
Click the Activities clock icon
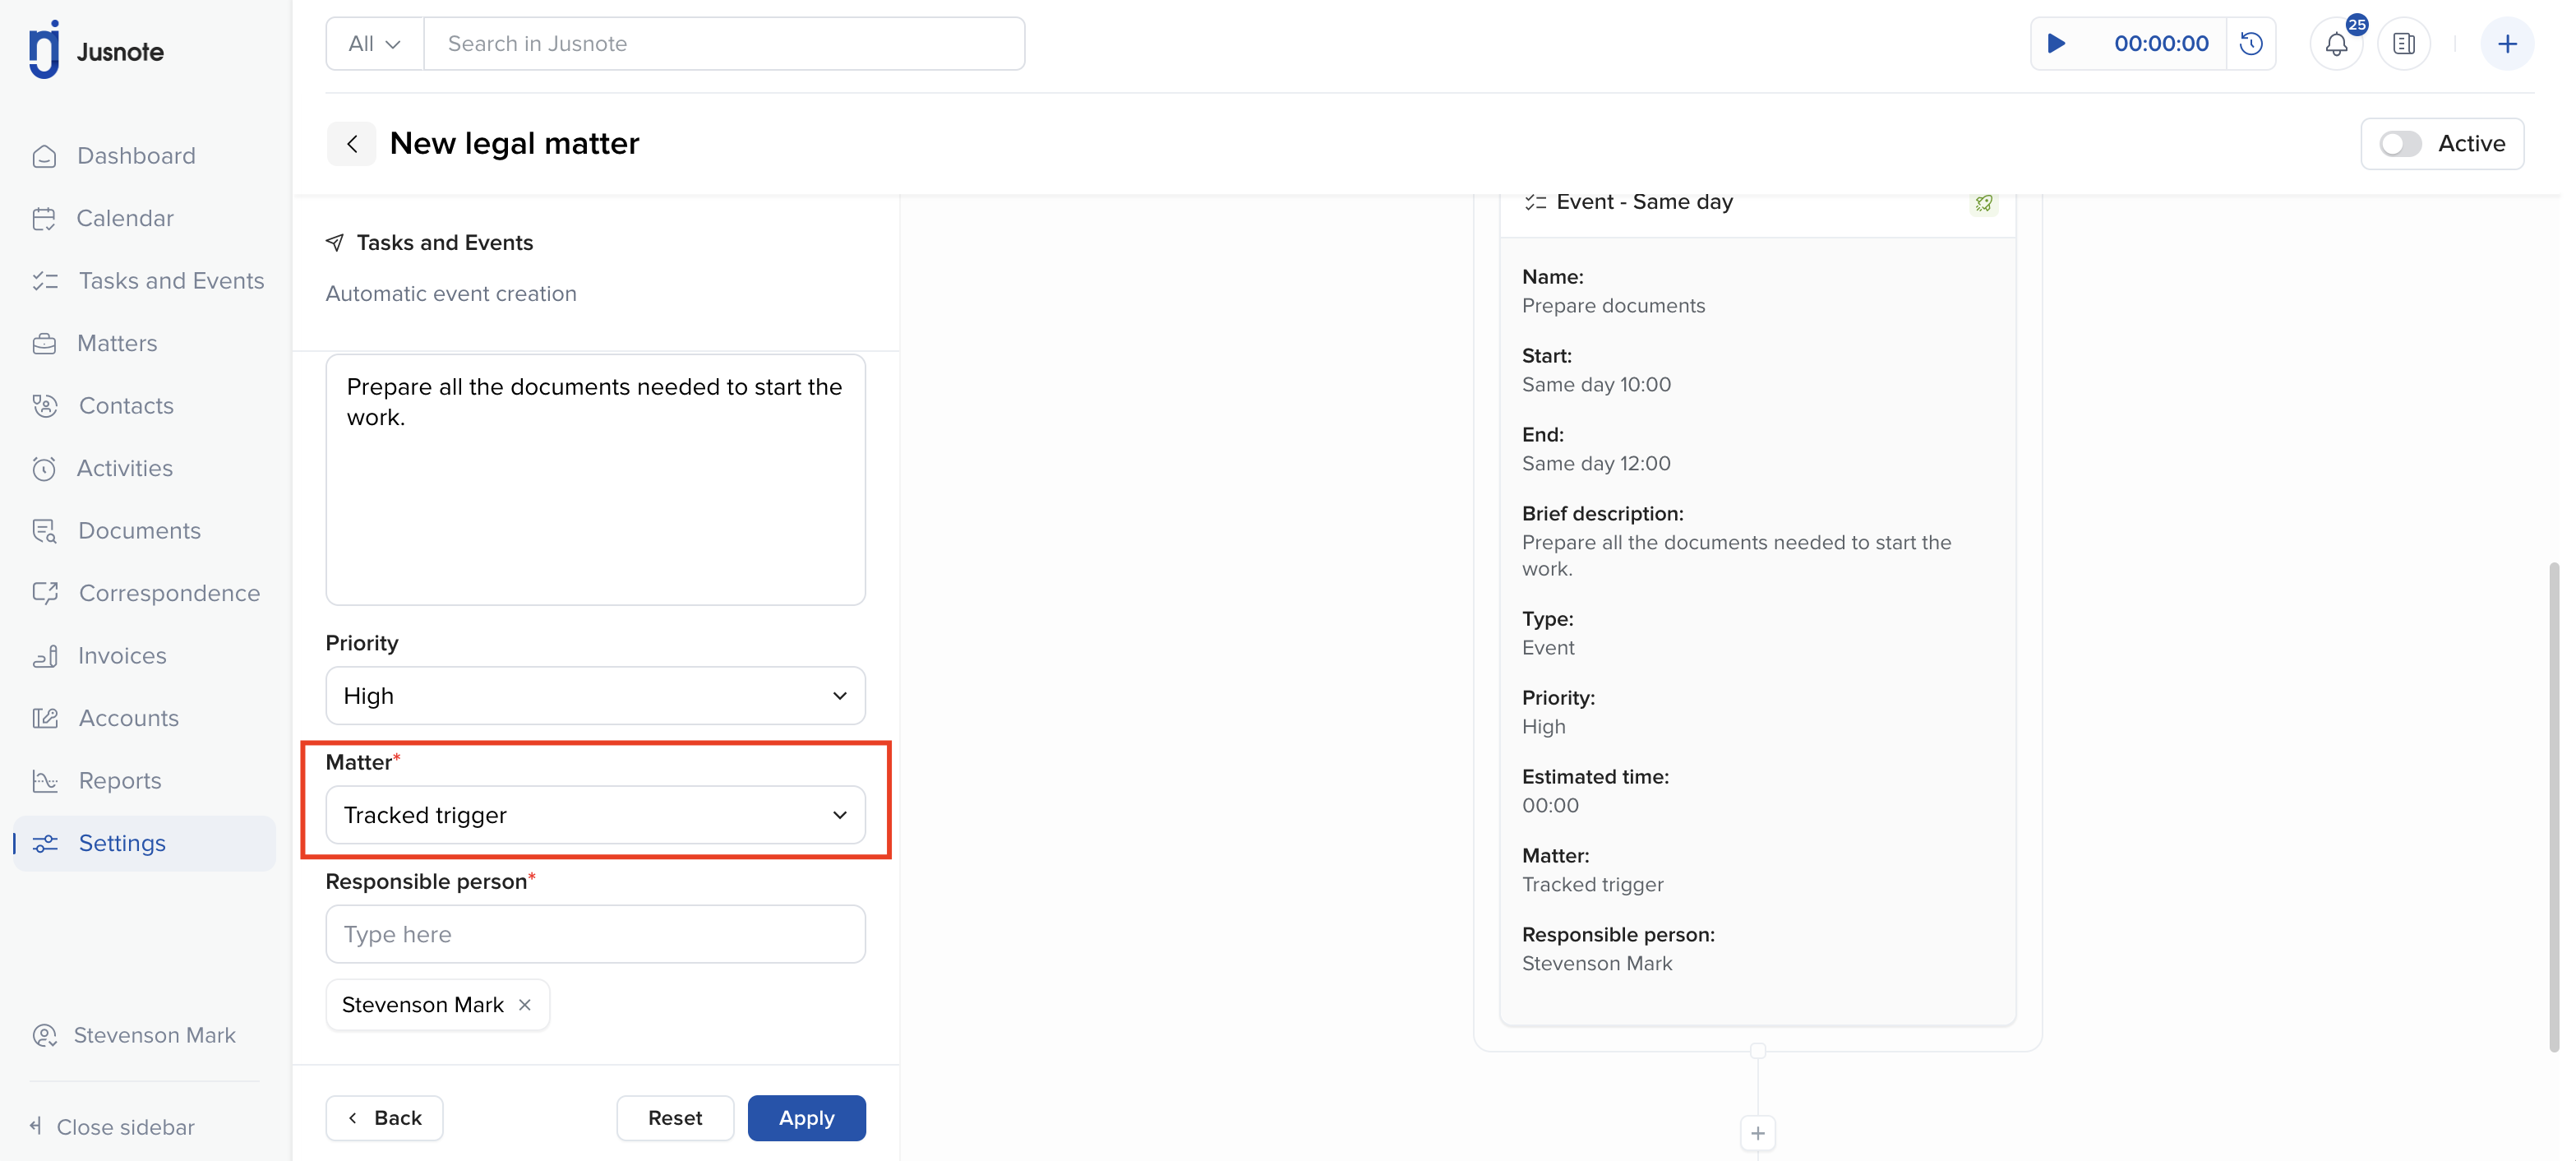tap(44, 468)
